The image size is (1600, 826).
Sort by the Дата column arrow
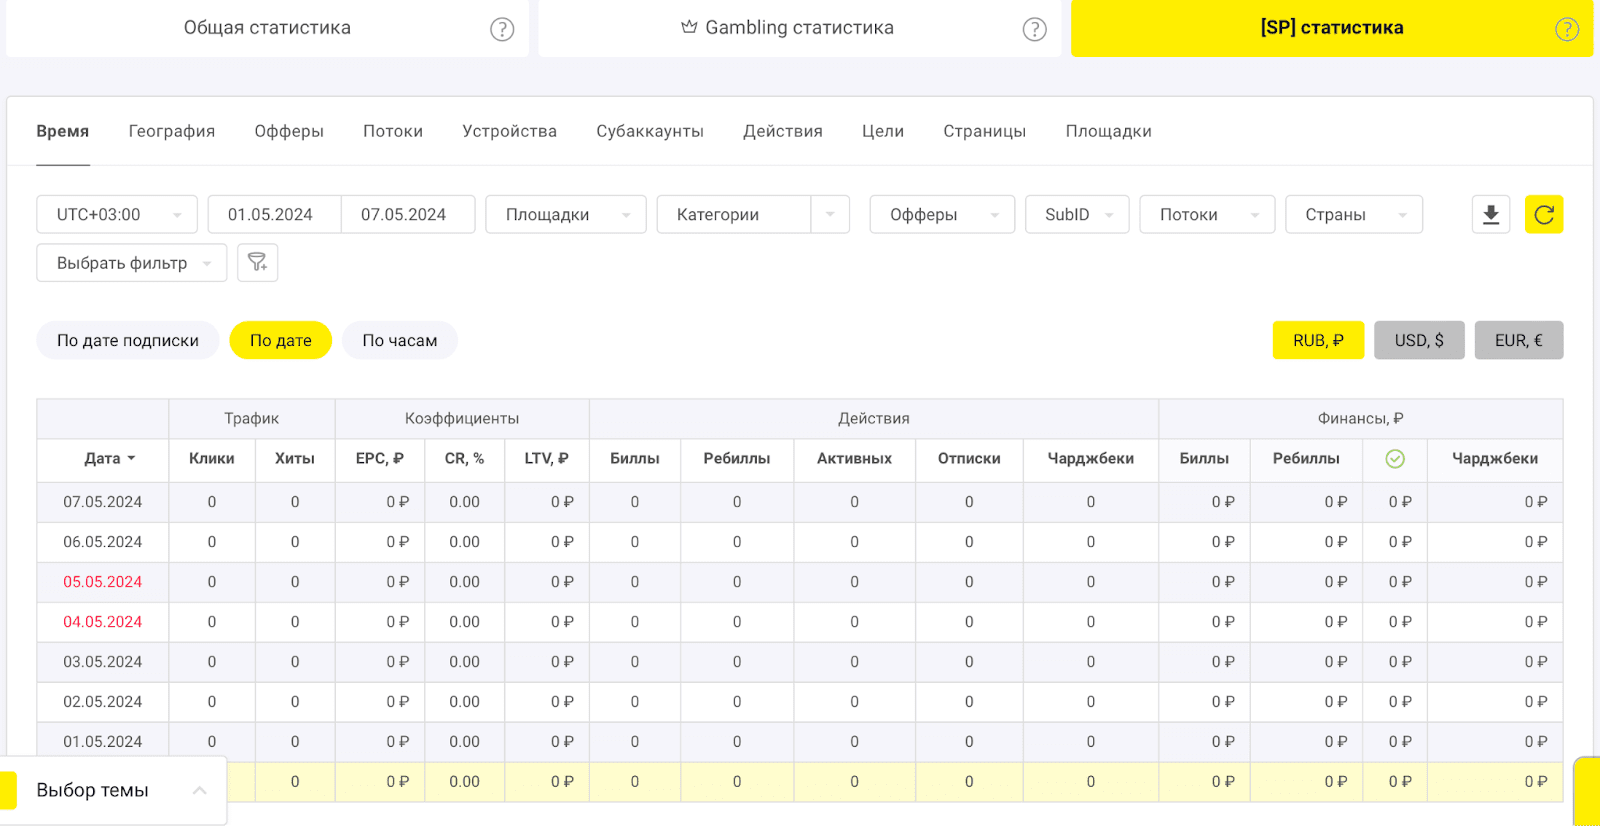[131, 459]
